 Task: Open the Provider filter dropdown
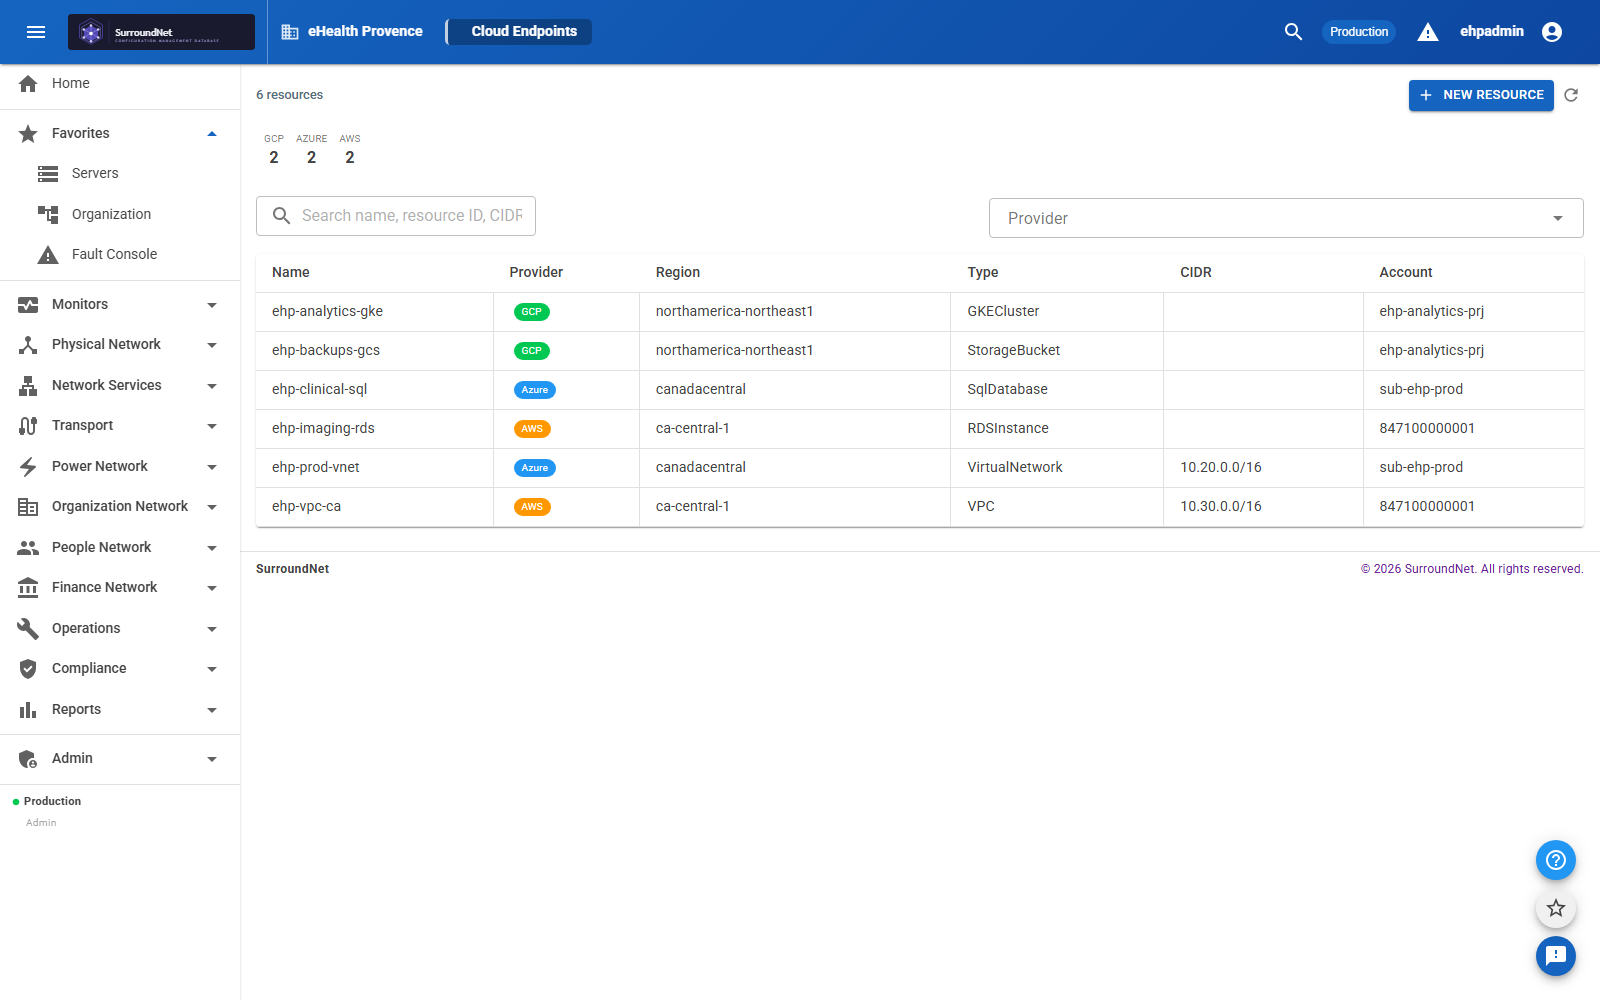1286,218
